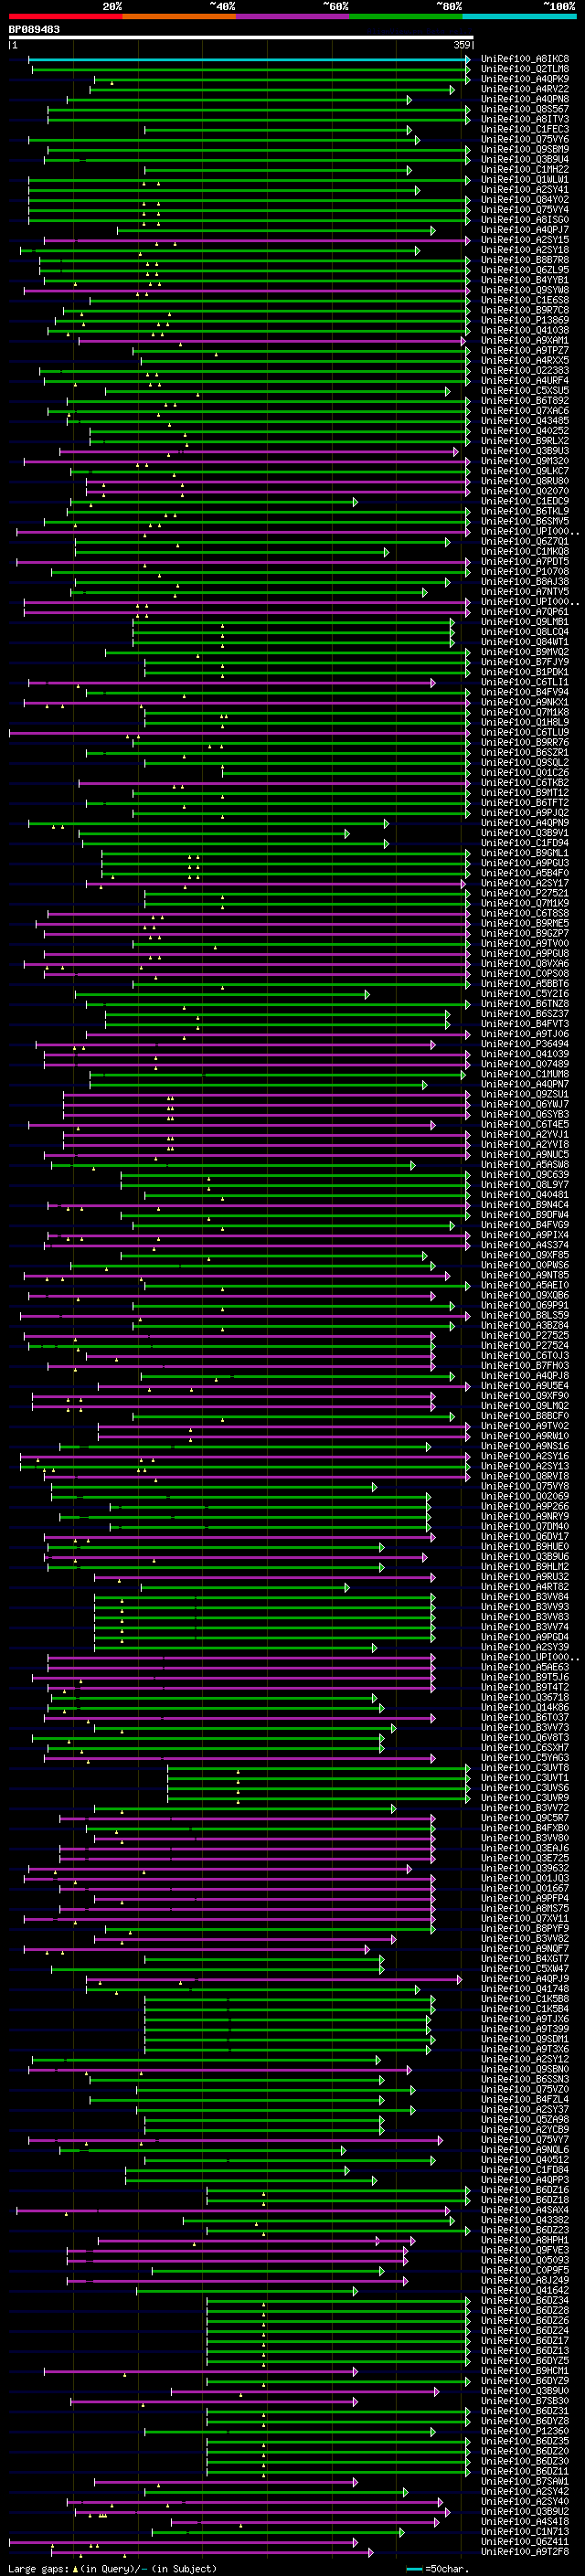585x2576 pixels.
Task: Select UniRef100_Q9SYW8 label
Action: tap(525, 290)
